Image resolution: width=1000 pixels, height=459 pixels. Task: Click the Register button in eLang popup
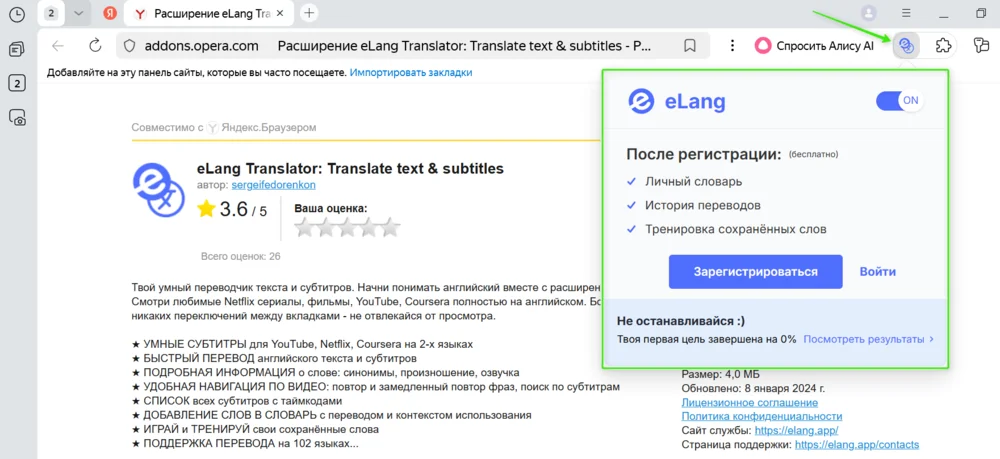tap(756, 272)
